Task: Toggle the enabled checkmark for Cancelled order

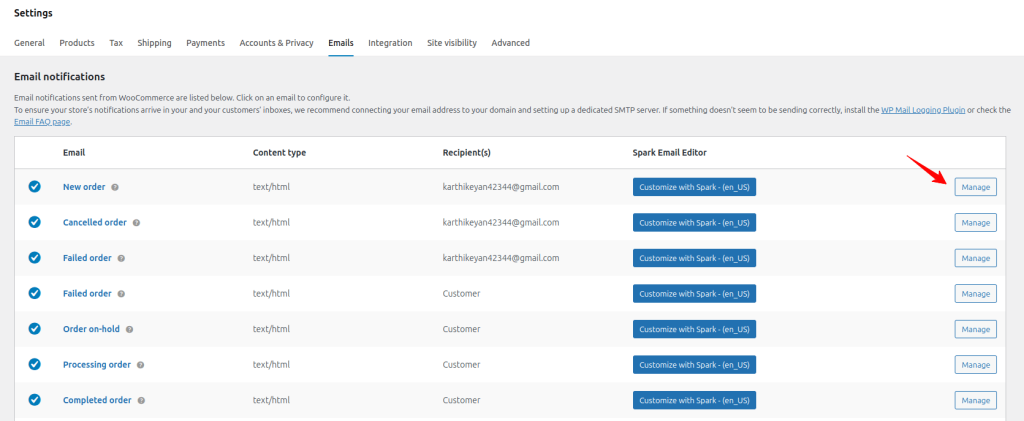Action: tap(35, 222)
